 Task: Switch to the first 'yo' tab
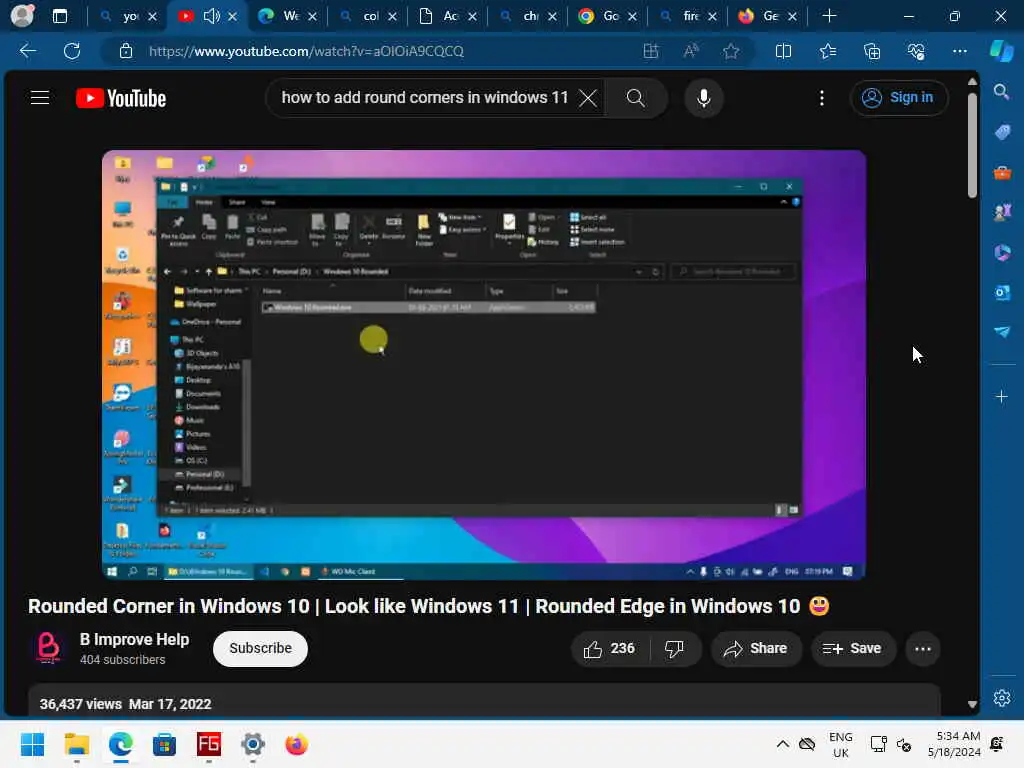121,16
